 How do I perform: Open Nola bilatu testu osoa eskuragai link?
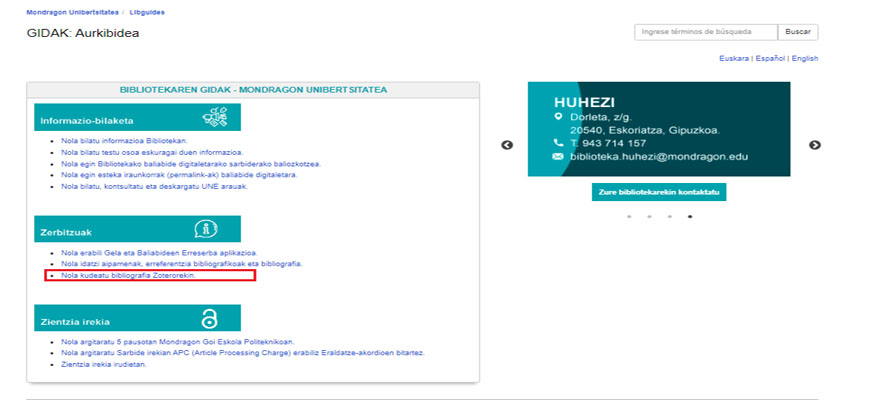tap(152, 152)
